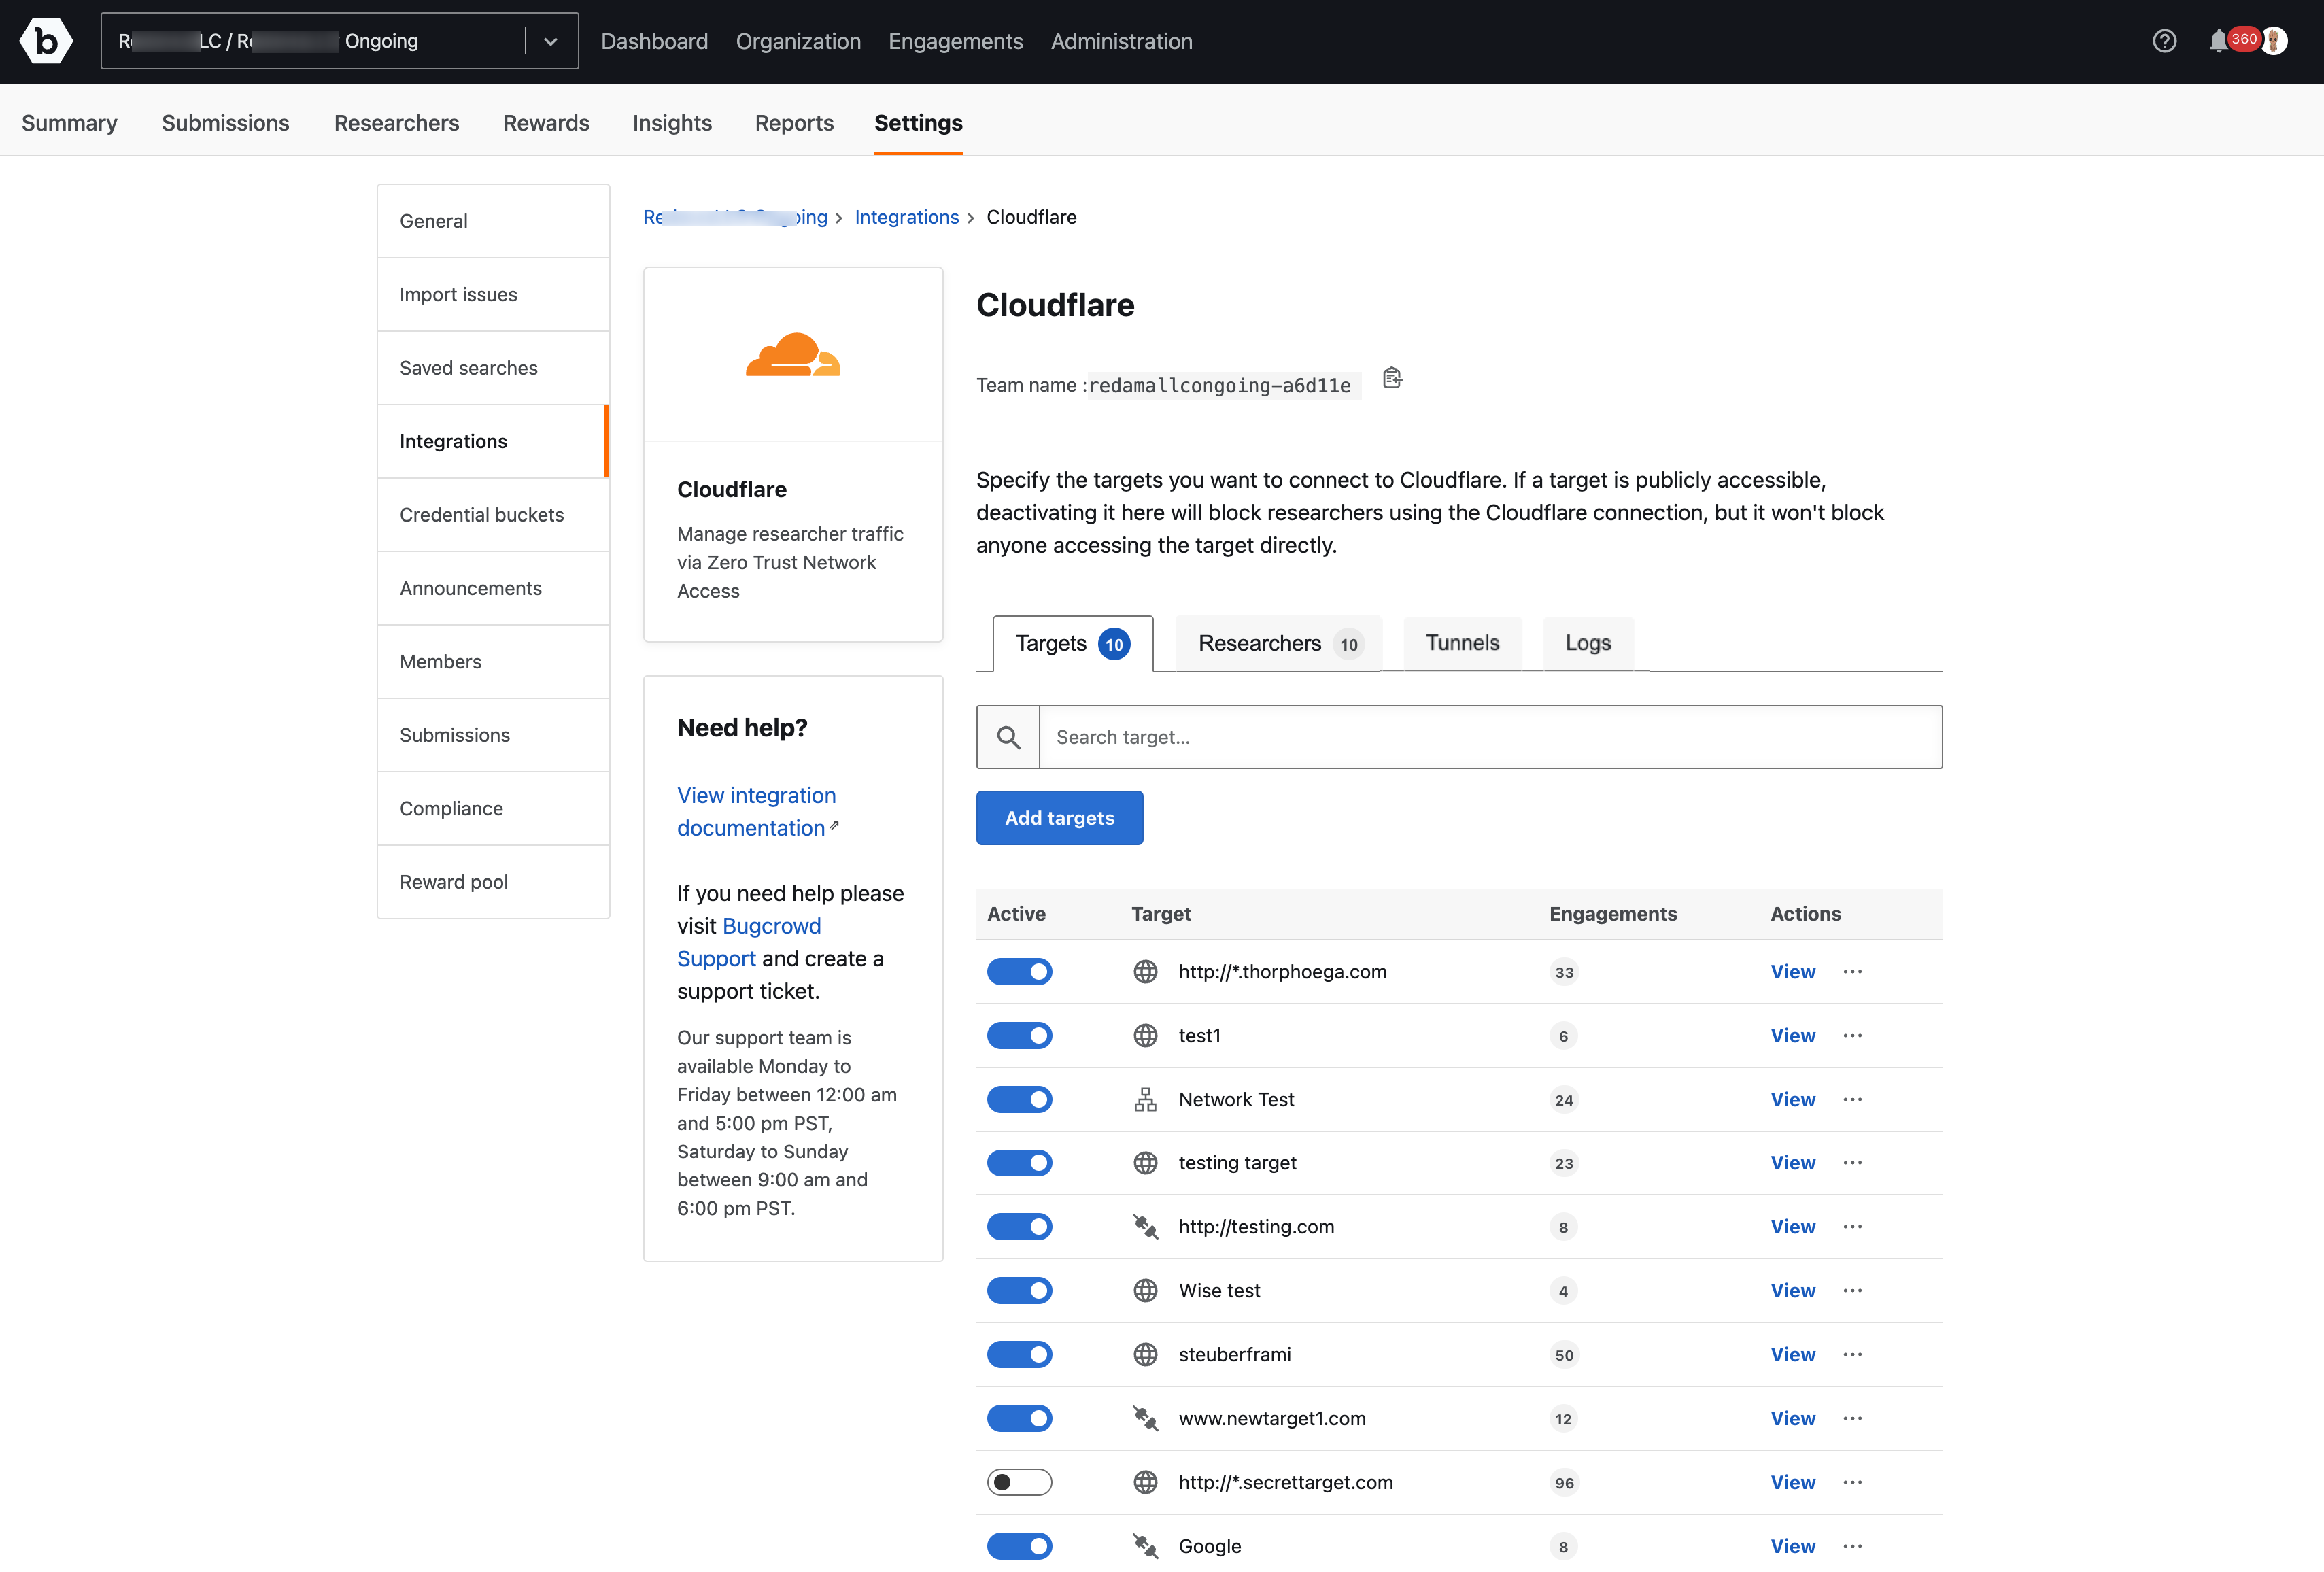
Task: Click plug icon beside www.newtarget1.com
Action: [x=1145, y=1419]
